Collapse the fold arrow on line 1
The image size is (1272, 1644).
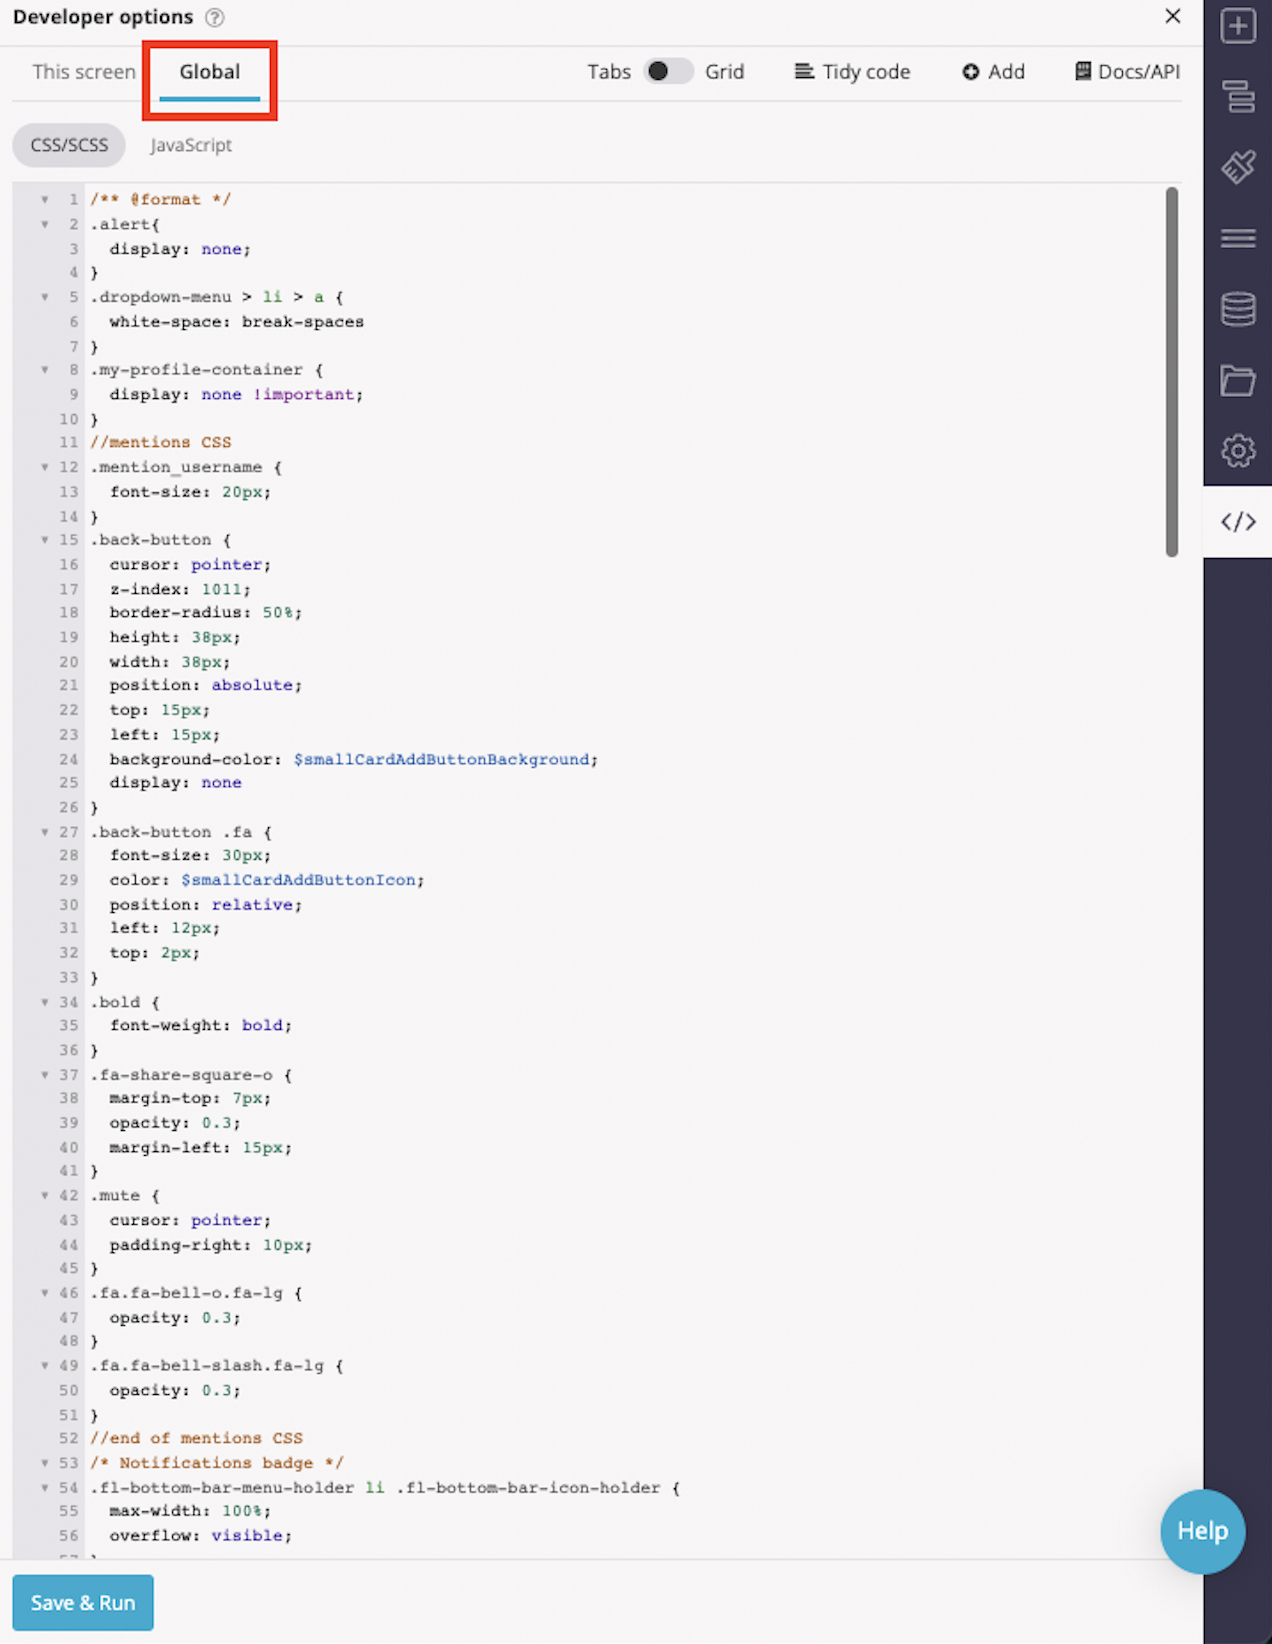click(45, 200)
